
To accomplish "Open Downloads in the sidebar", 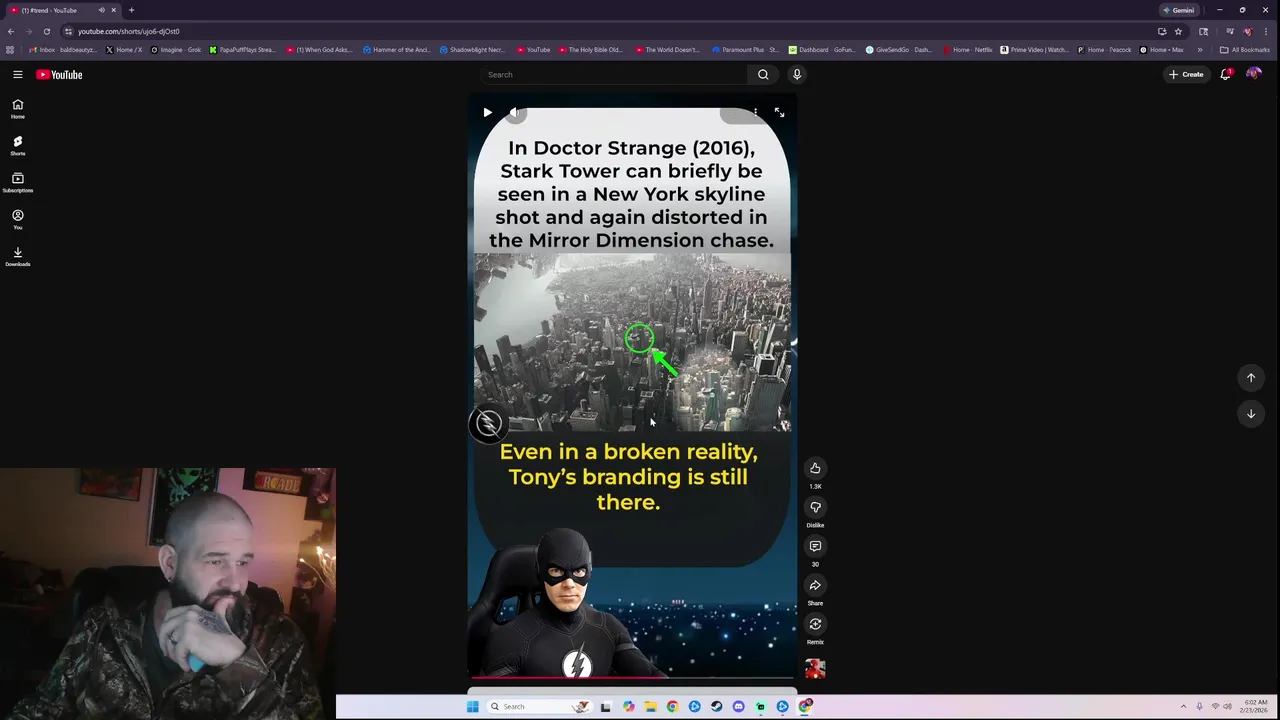I will [17, 257].
